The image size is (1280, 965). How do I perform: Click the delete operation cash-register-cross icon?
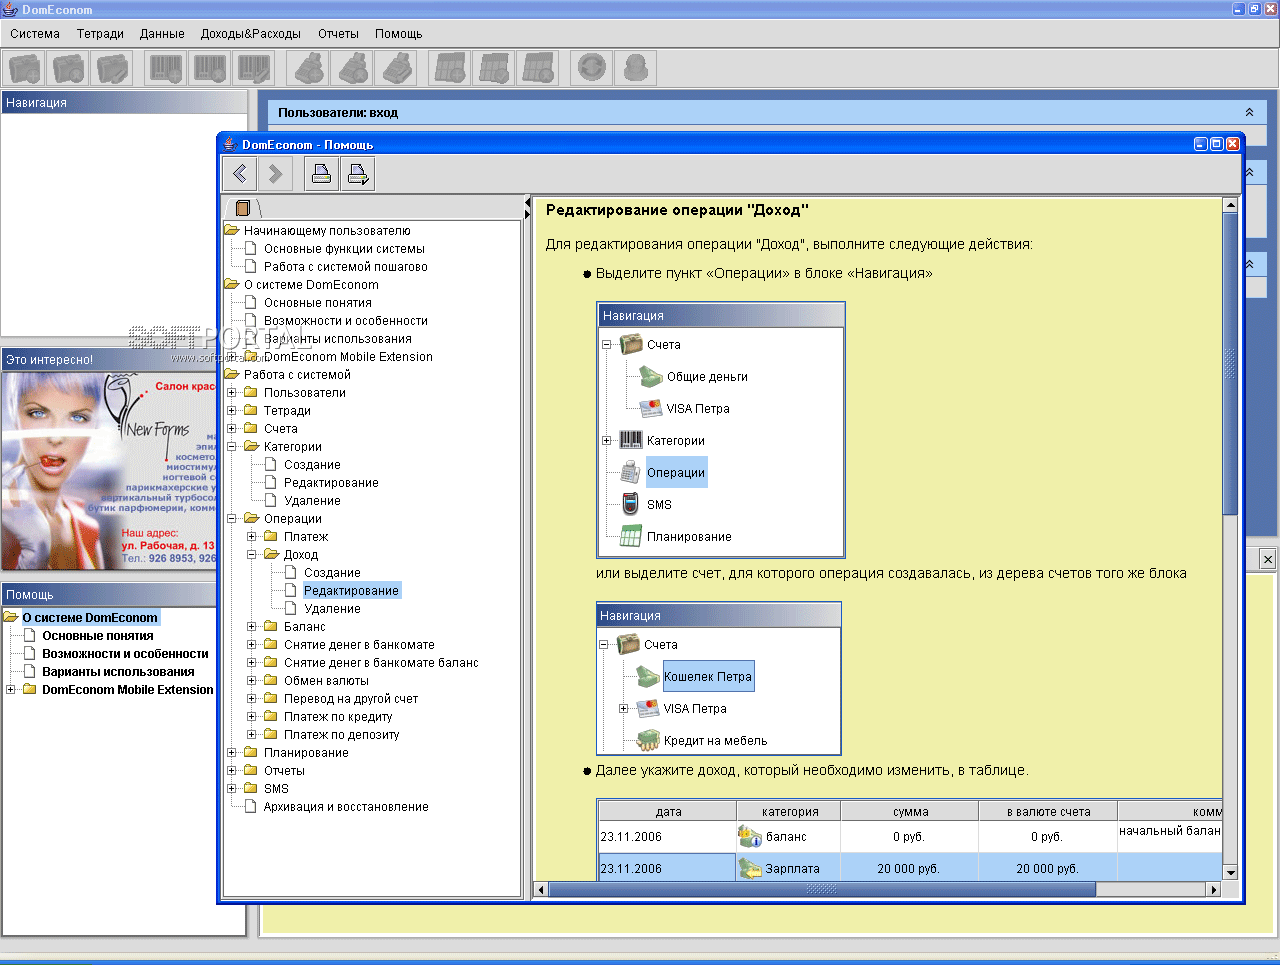(x=353, y=68)
